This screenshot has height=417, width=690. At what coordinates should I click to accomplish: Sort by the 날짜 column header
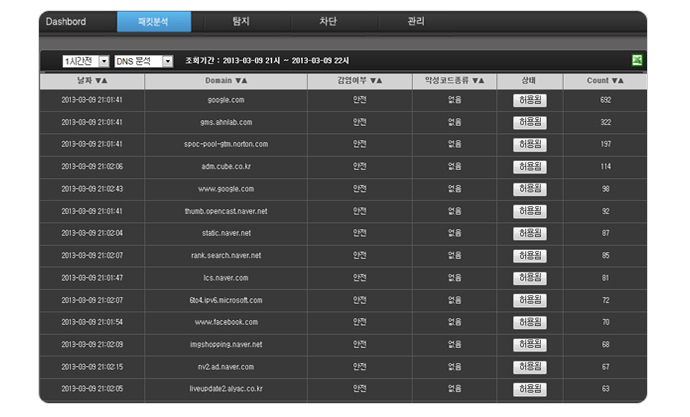coord(92,81)
